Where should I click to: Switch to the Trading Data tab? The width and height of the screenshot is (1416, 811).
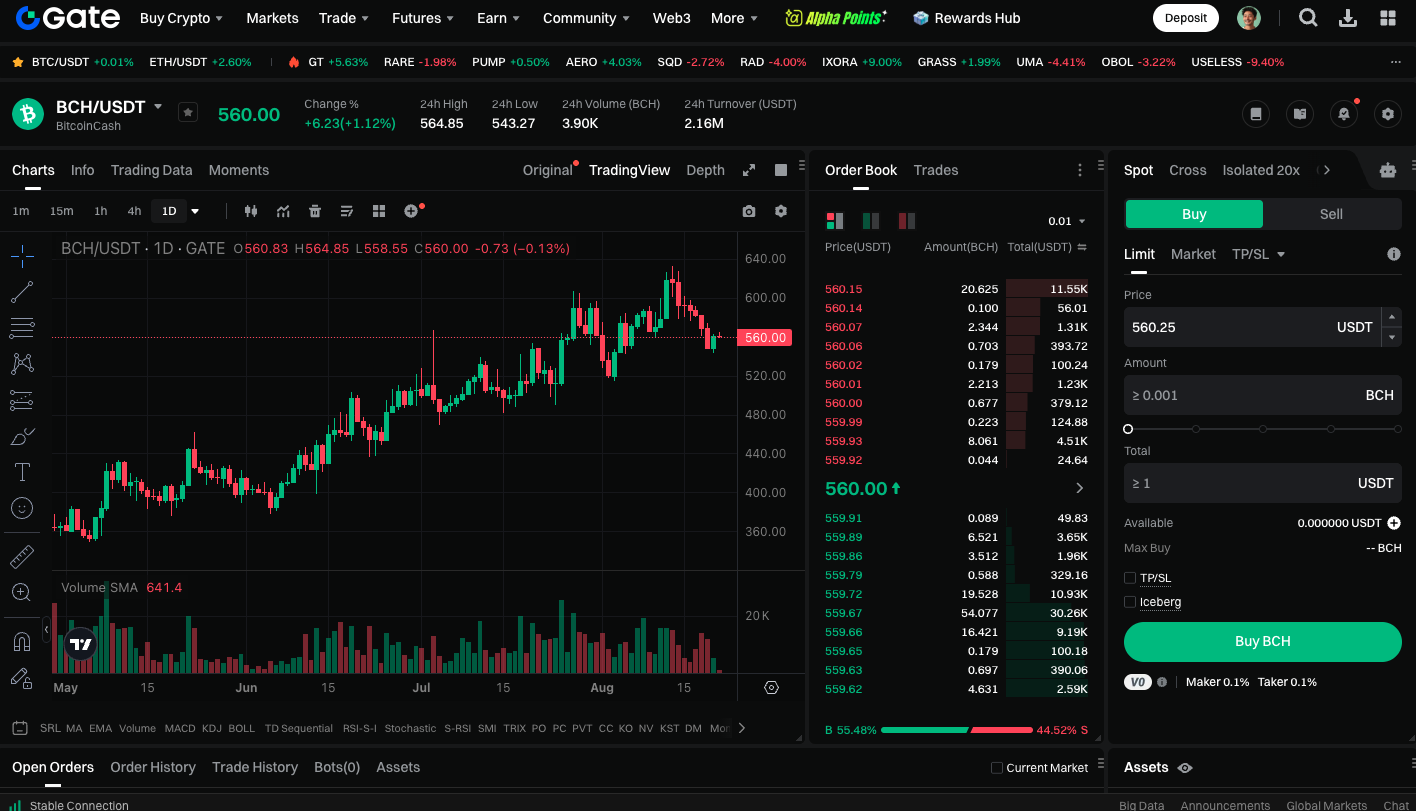(x=151, y=170)
